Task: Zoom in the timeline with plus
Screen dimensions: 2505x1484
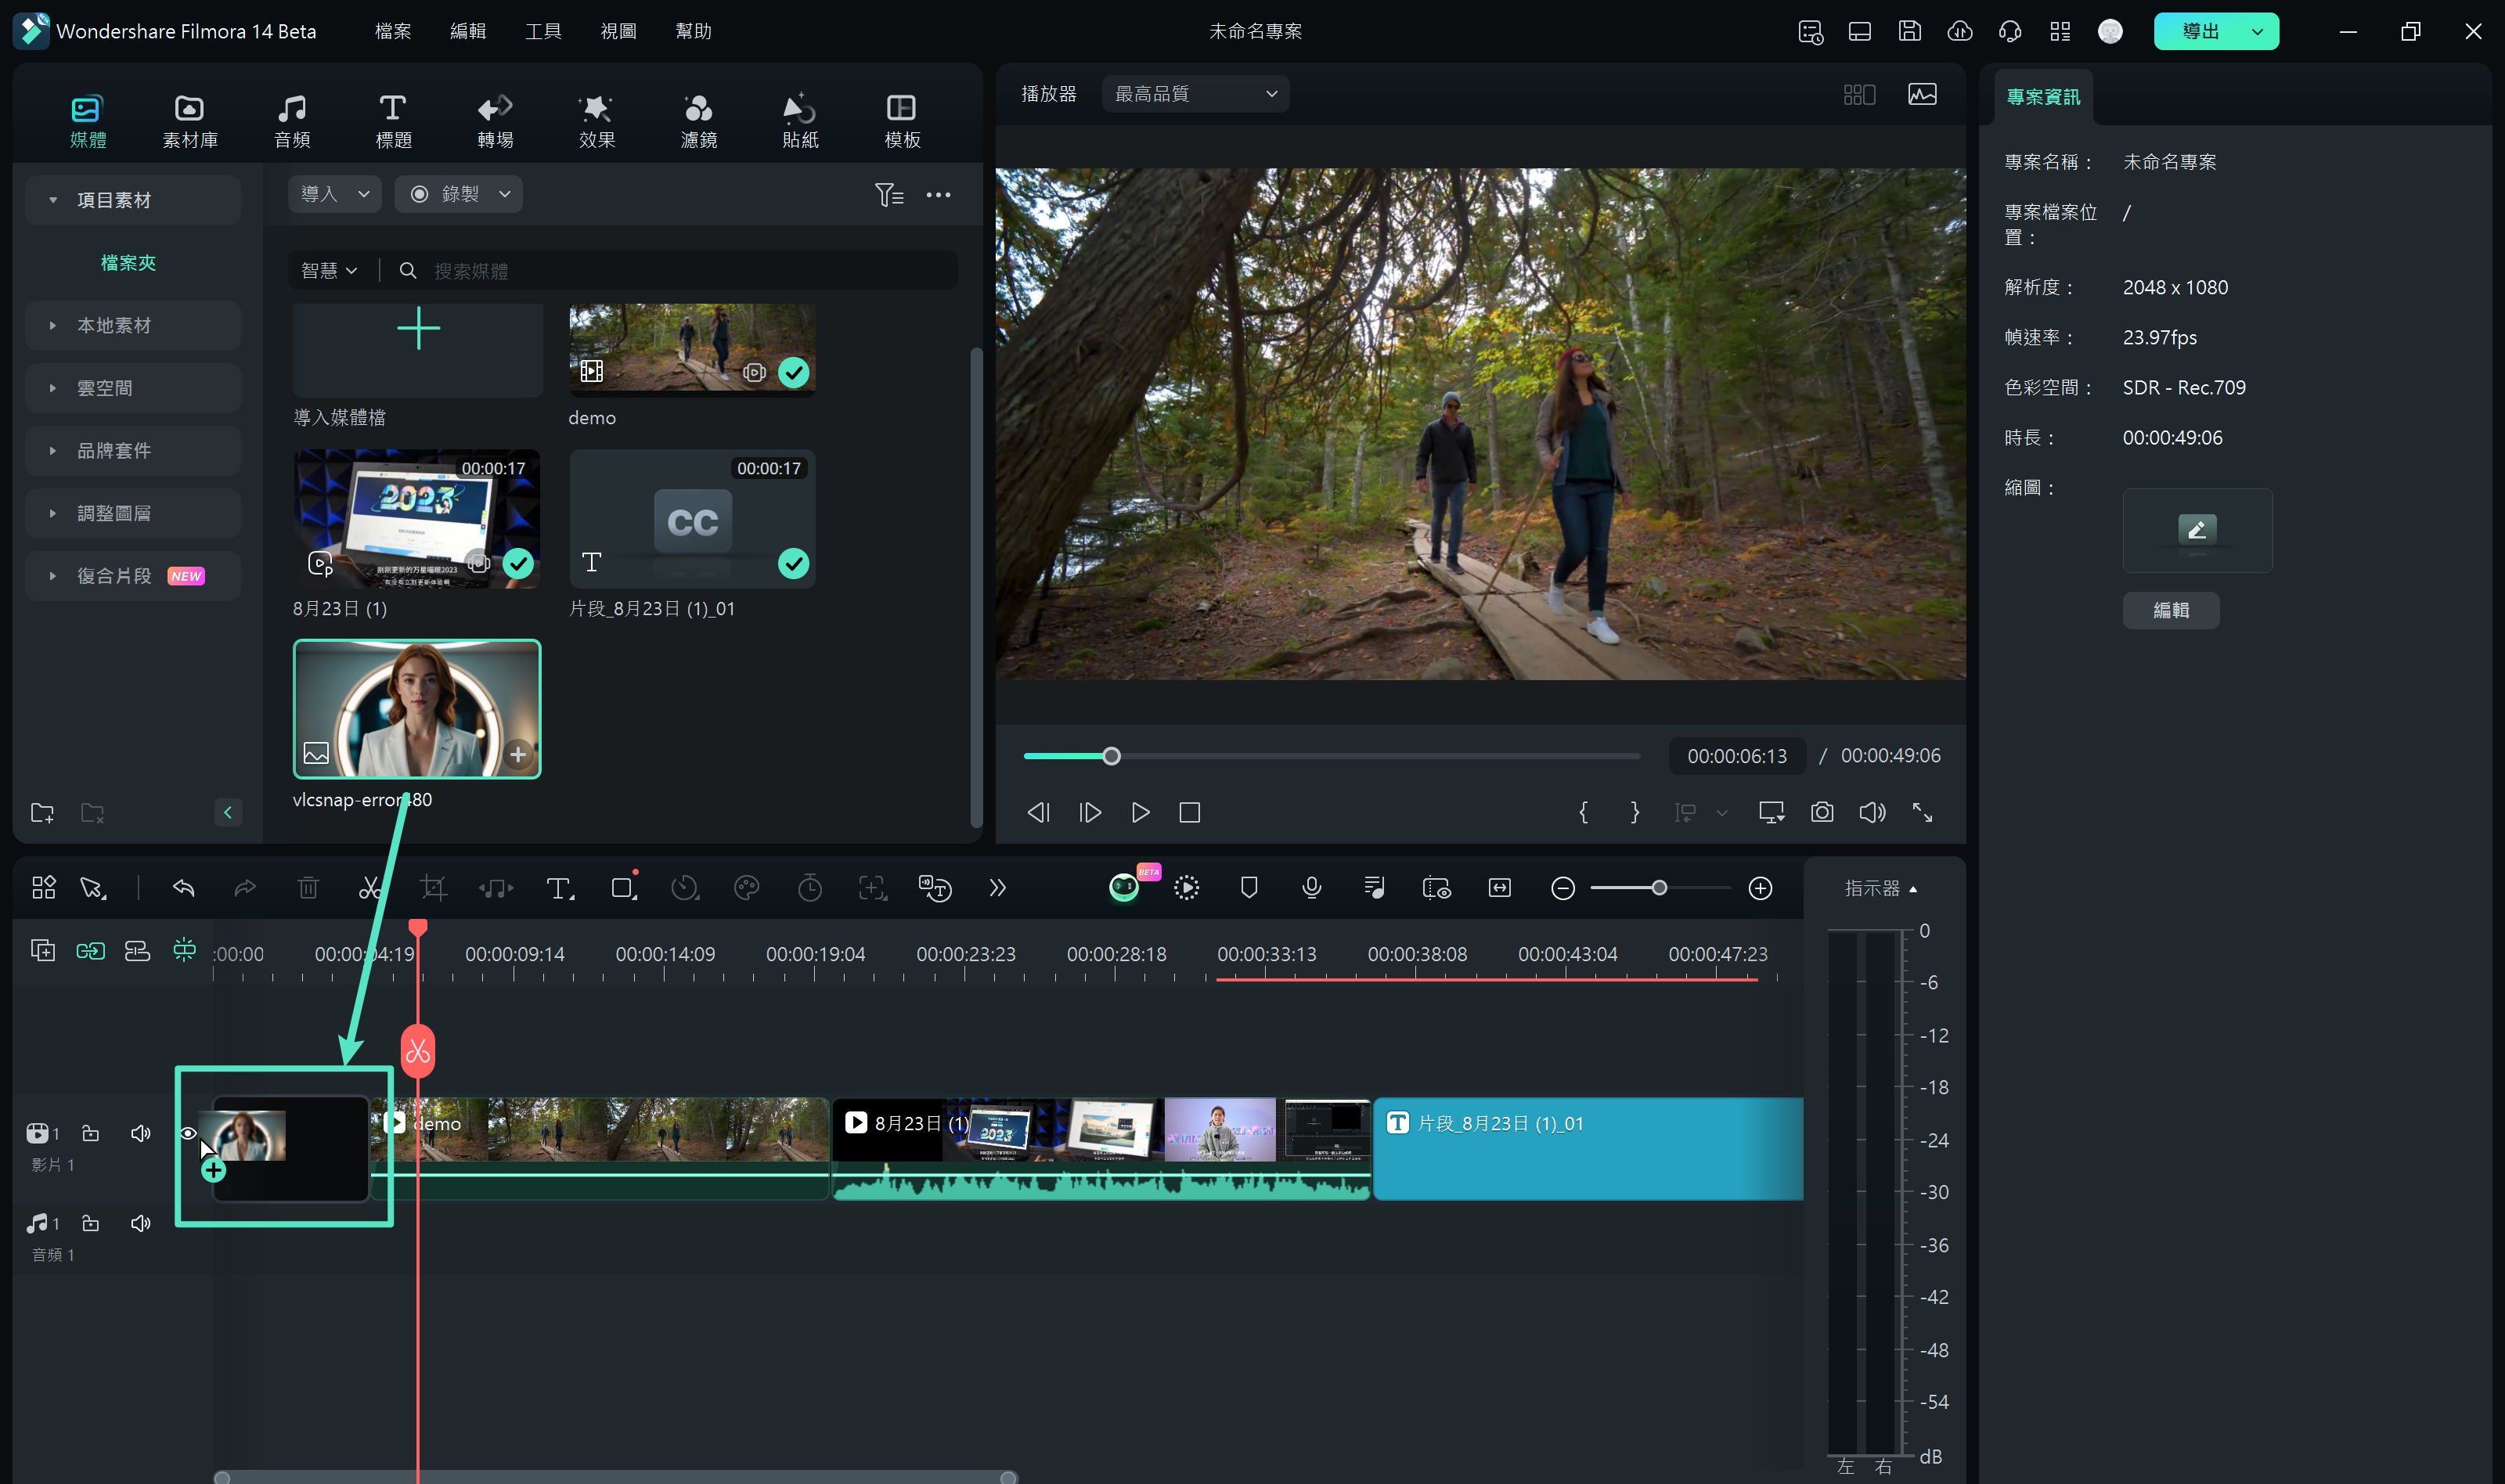Action: pyautogui.click(x=1760, y=888)
